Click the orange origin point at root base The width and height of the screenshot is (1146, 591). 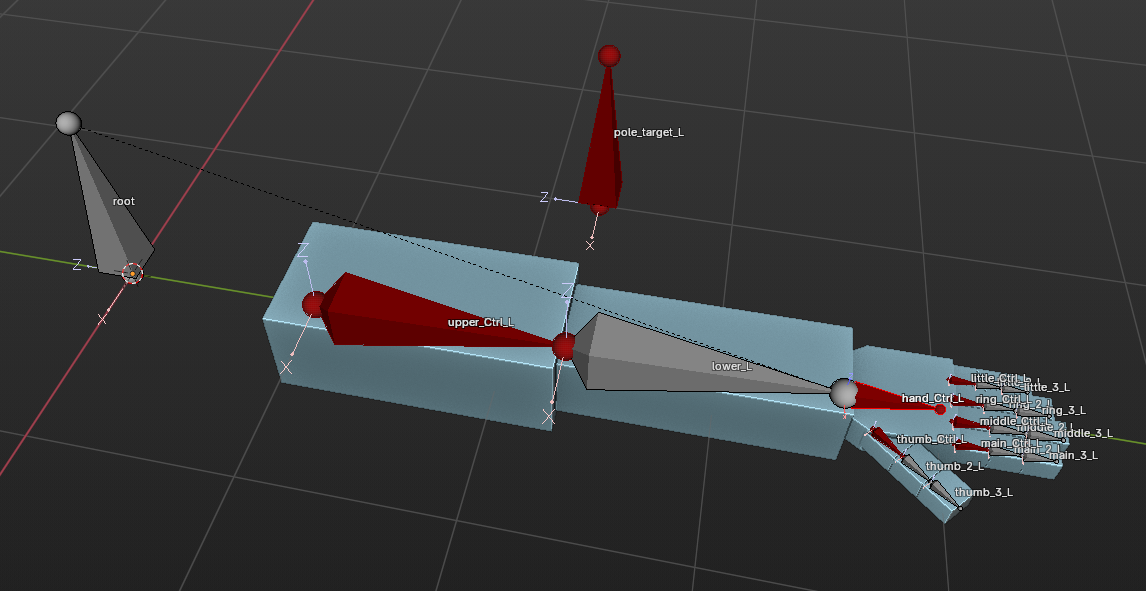132,273
